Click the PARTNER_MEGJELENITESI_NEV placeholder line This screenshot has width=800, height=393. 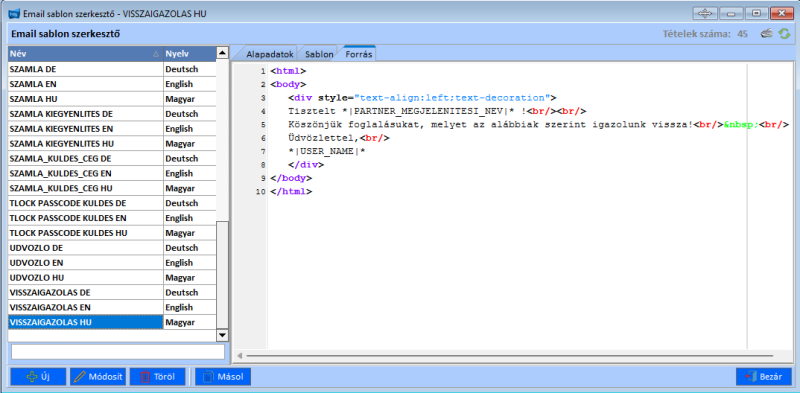437,111
